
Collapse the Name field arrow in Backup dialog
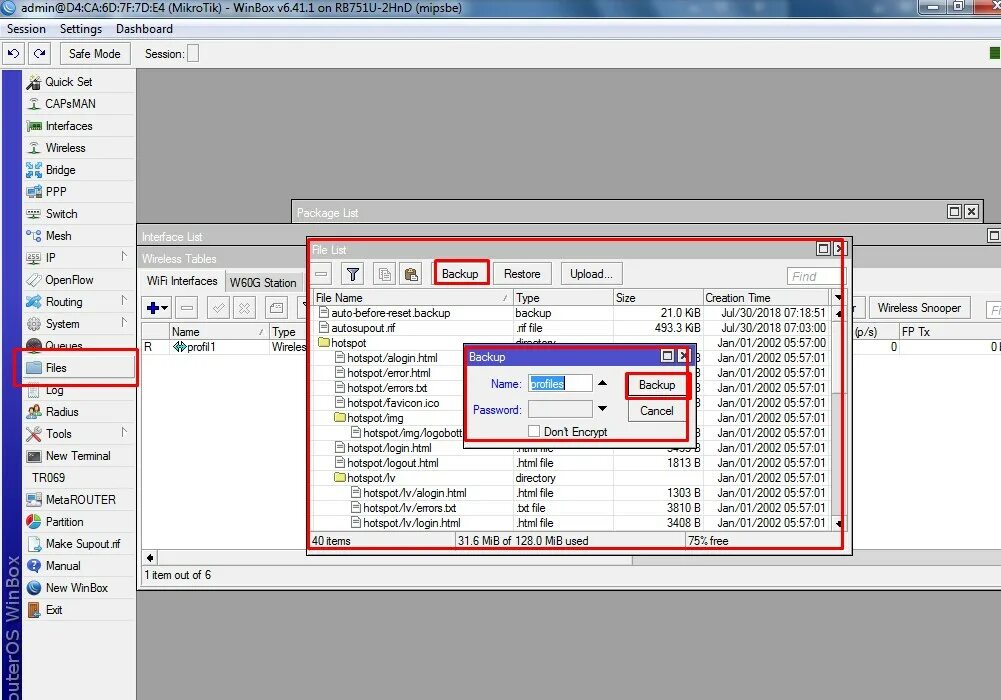(602, 383)
